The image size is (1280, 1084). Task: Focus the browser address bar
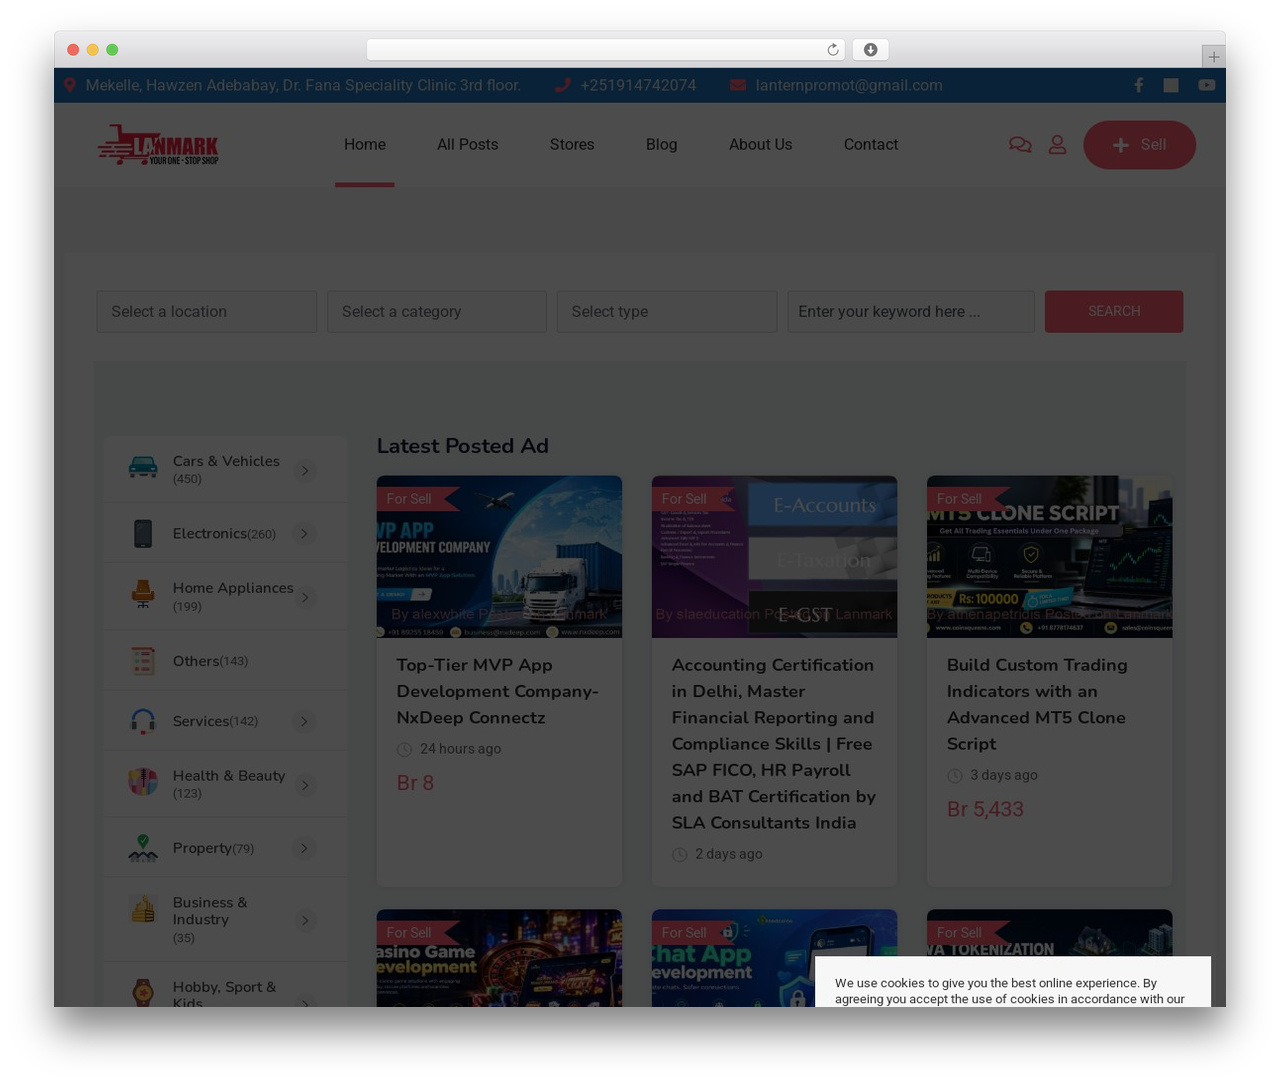coord(606,50)
